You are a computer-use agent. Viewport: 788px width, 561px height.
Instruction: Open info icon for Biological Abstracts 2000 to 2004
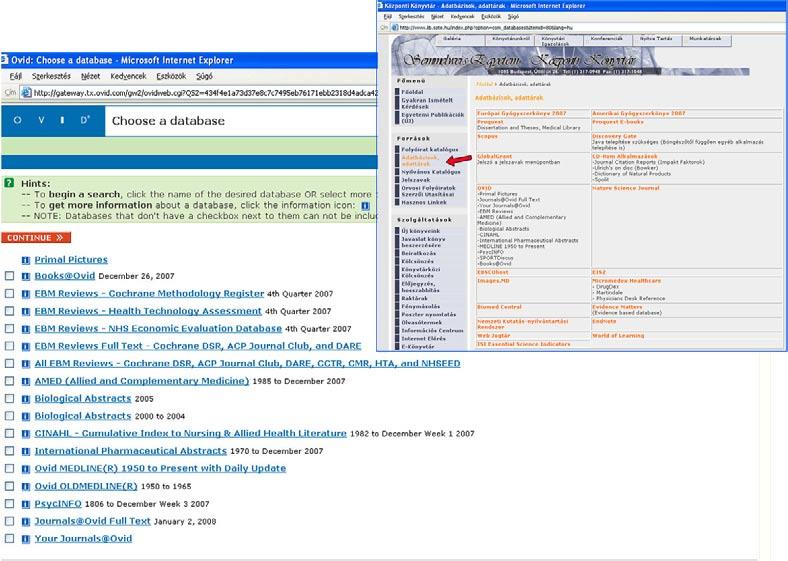coord(26,416)
